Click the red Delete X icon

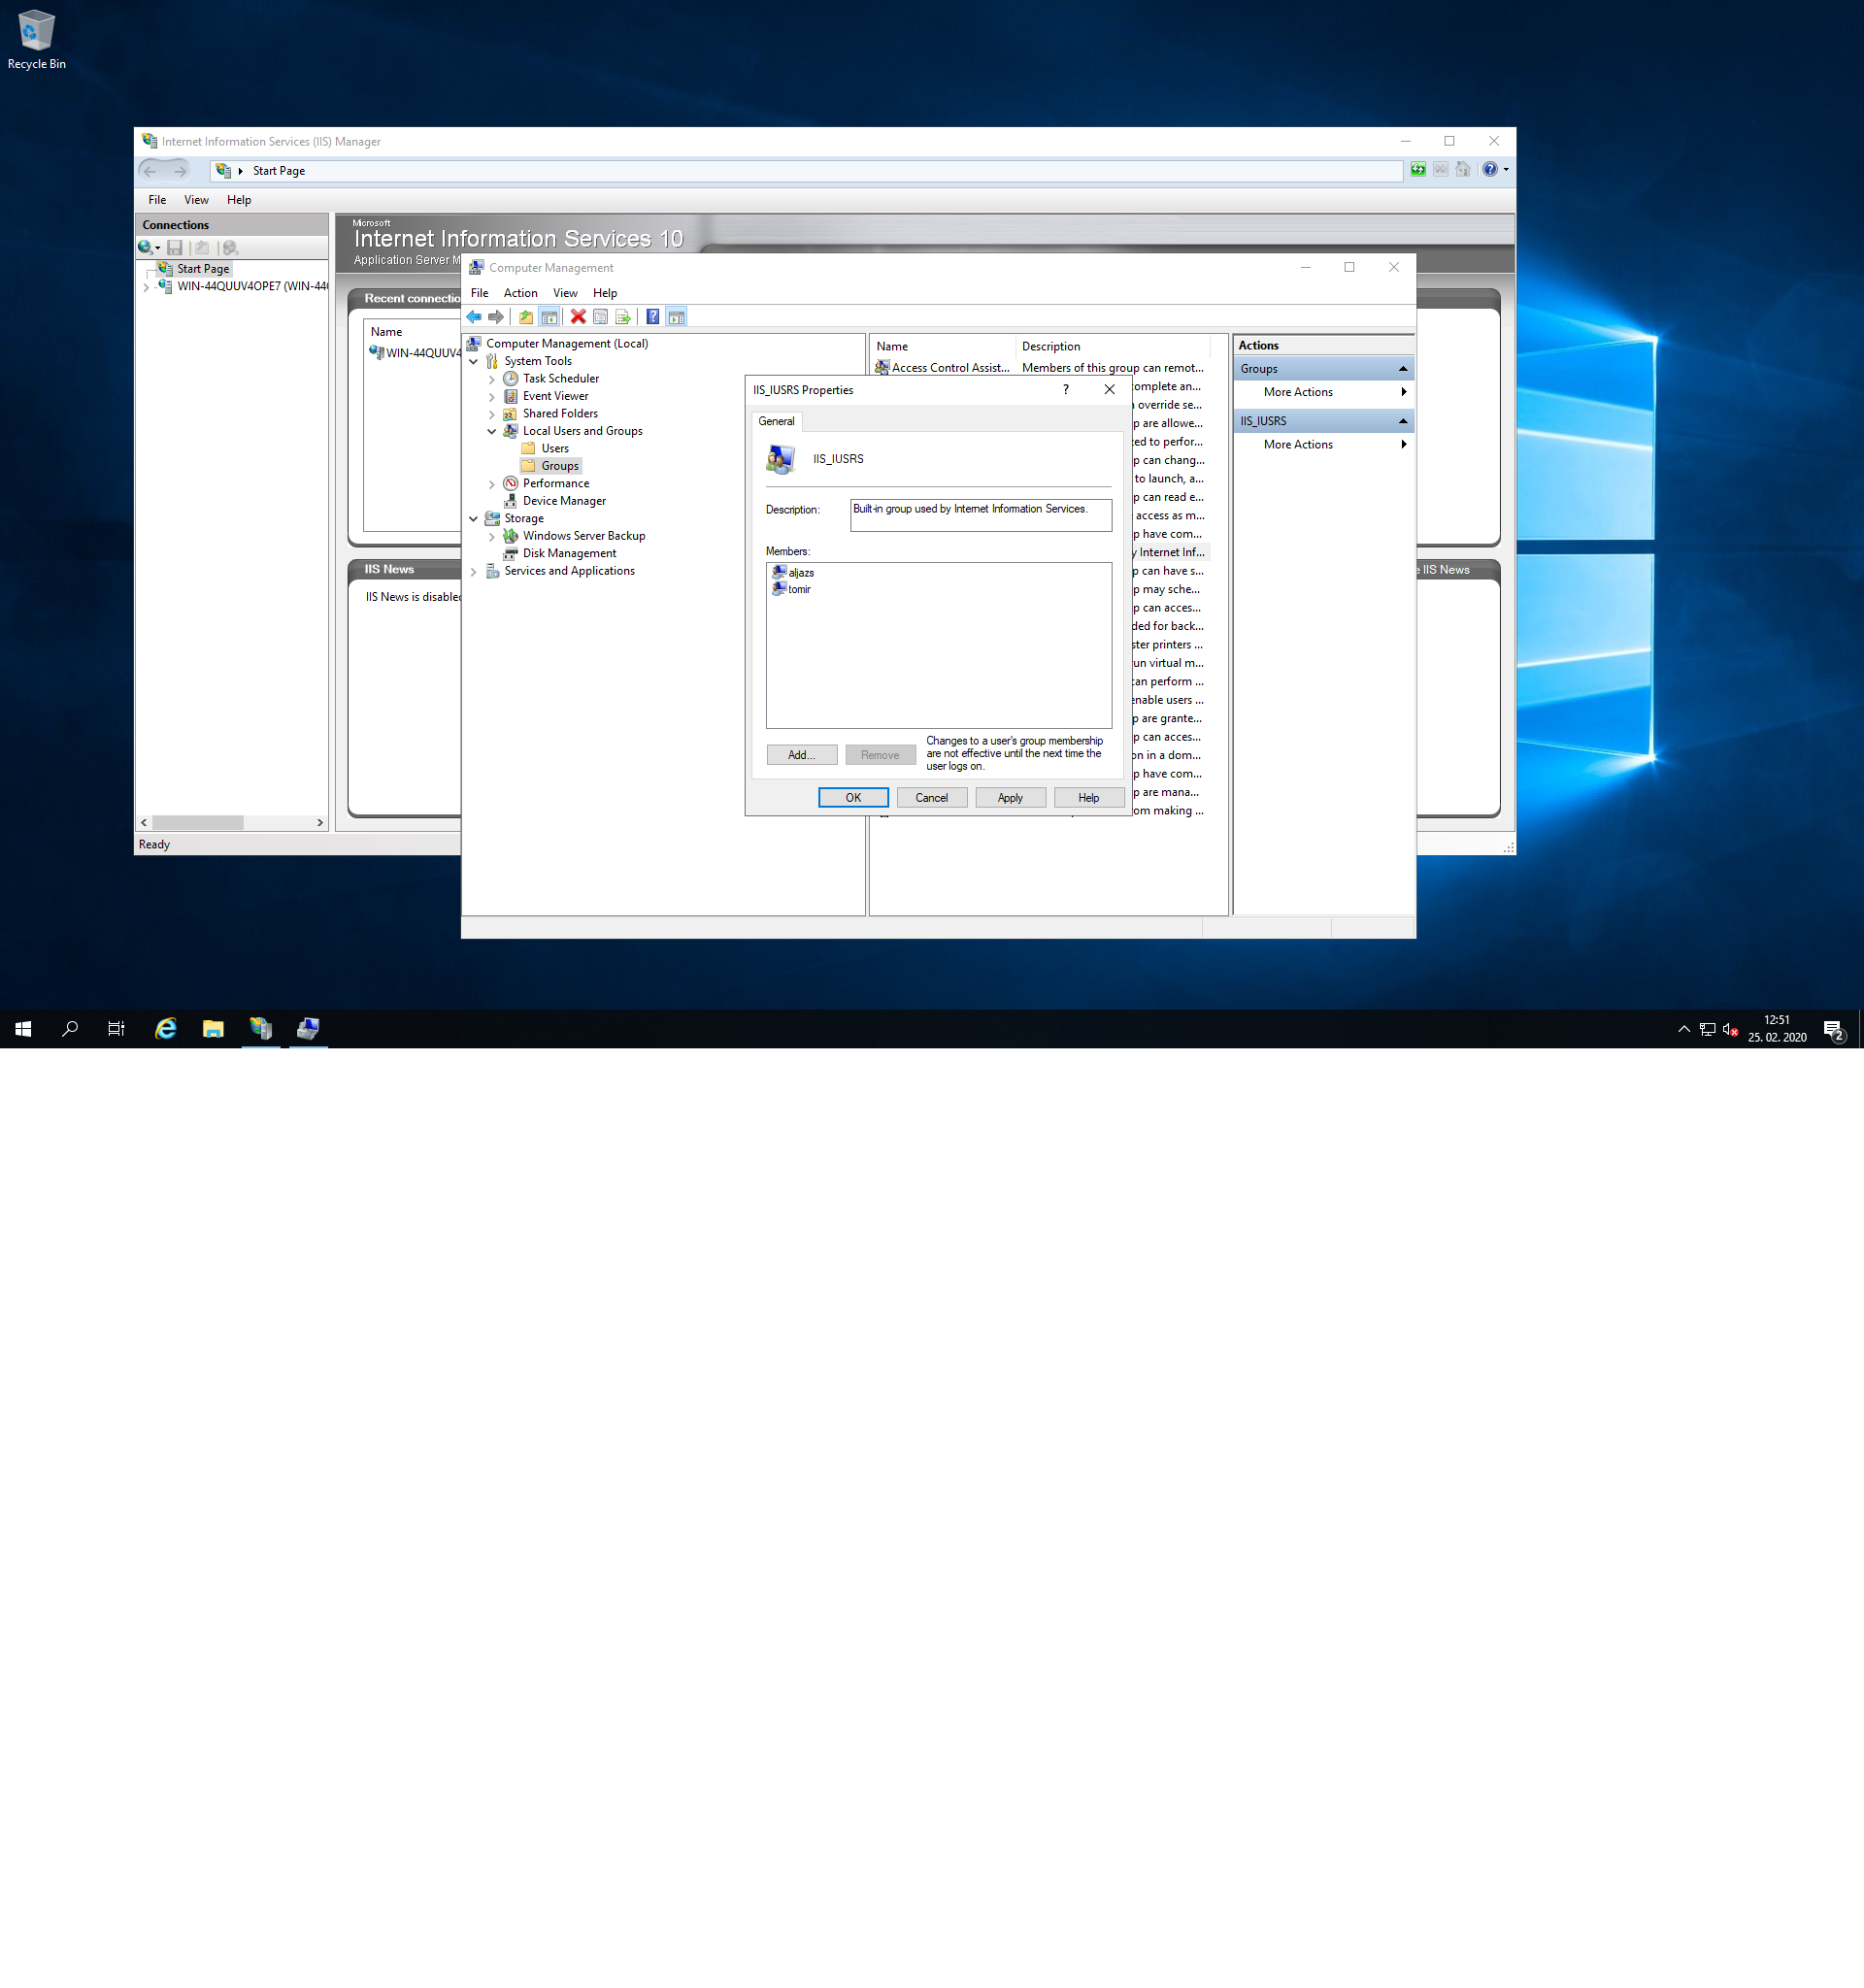click(x=578, y=317)
